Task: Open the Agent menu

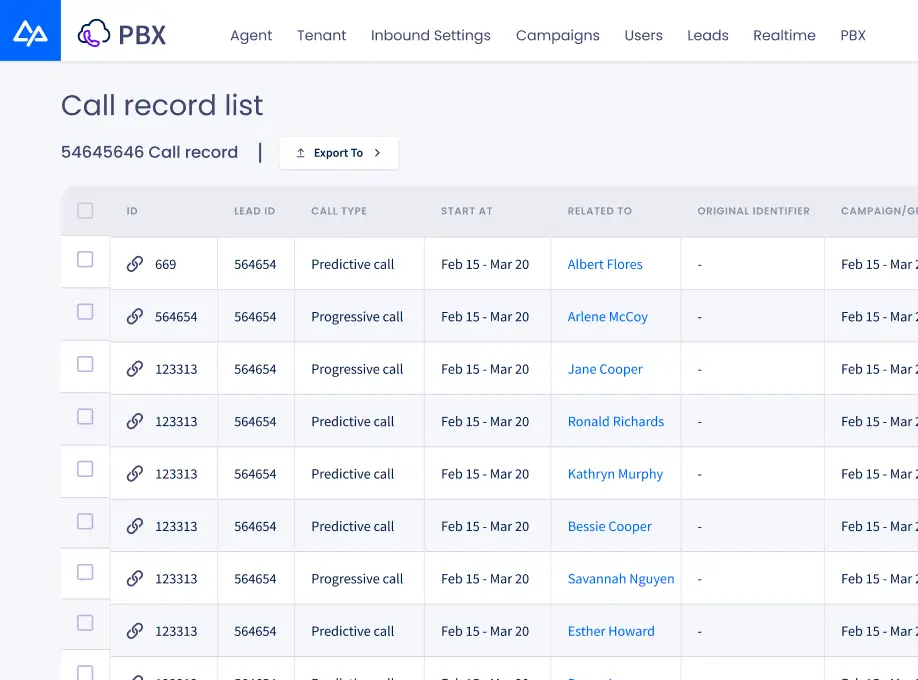Action: click(251, 35)
